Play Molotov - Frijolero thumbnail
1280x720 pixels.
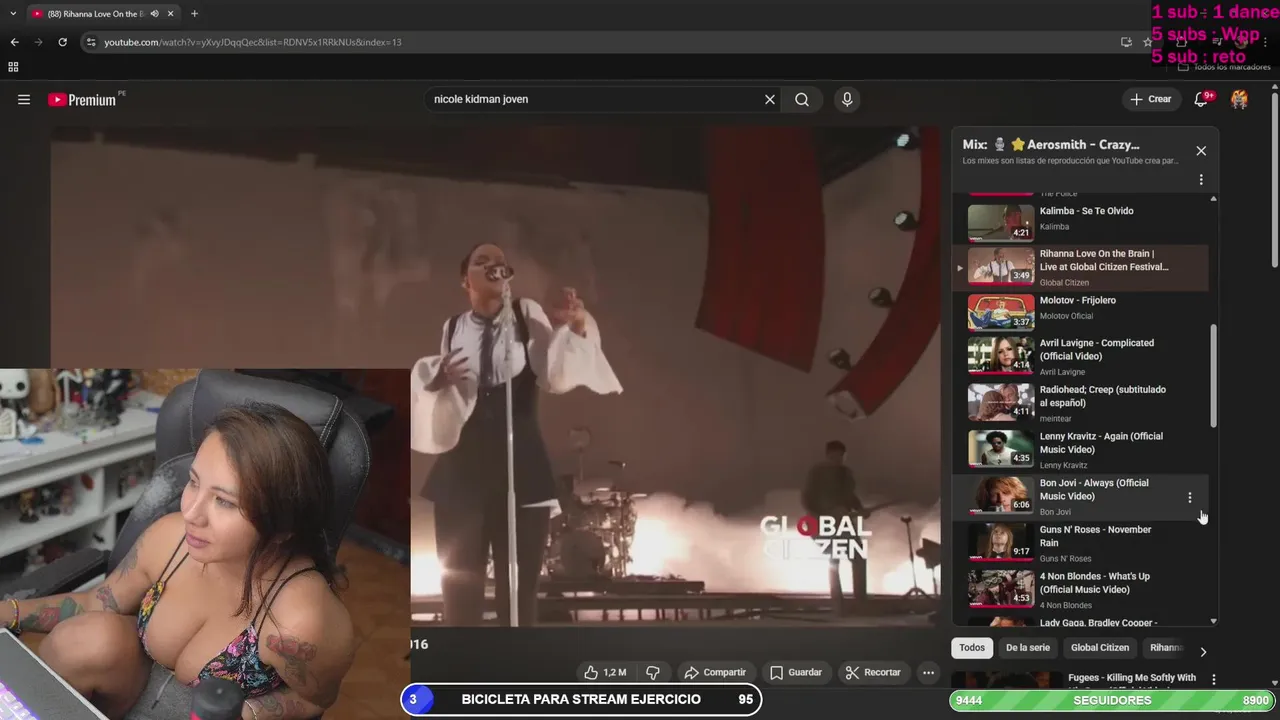tap(1001, 312)
